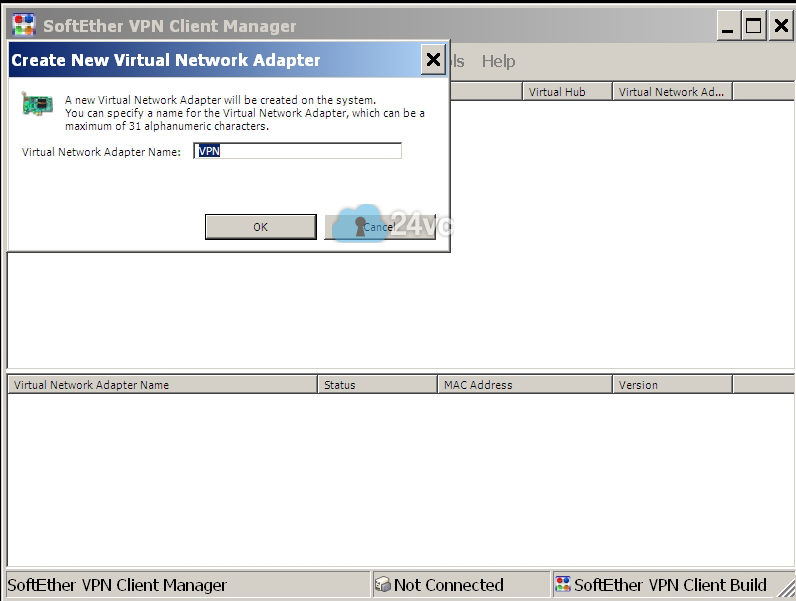Close the Create New Virtual Network Adapter dialog
Image resolution: width=796 pixels, height=601 pixels.
(433, 60)
